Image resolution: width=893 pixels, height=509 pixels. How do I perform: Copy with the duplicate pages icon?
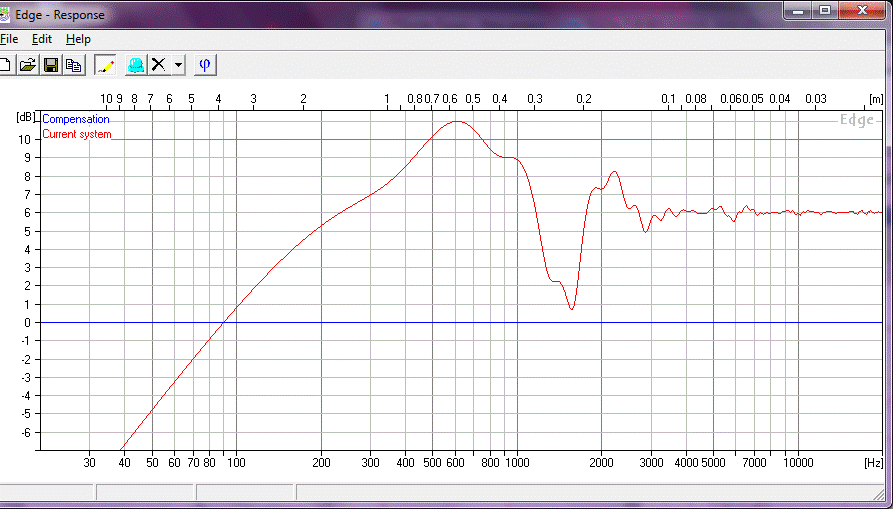pos(73,65)
